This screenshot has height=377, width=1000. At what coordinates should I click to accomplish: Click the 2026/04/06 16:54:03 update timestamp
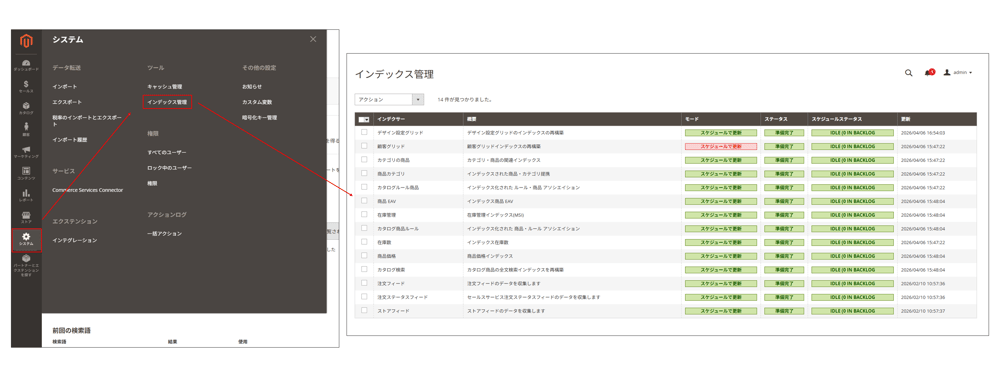(x=923, y=133)
